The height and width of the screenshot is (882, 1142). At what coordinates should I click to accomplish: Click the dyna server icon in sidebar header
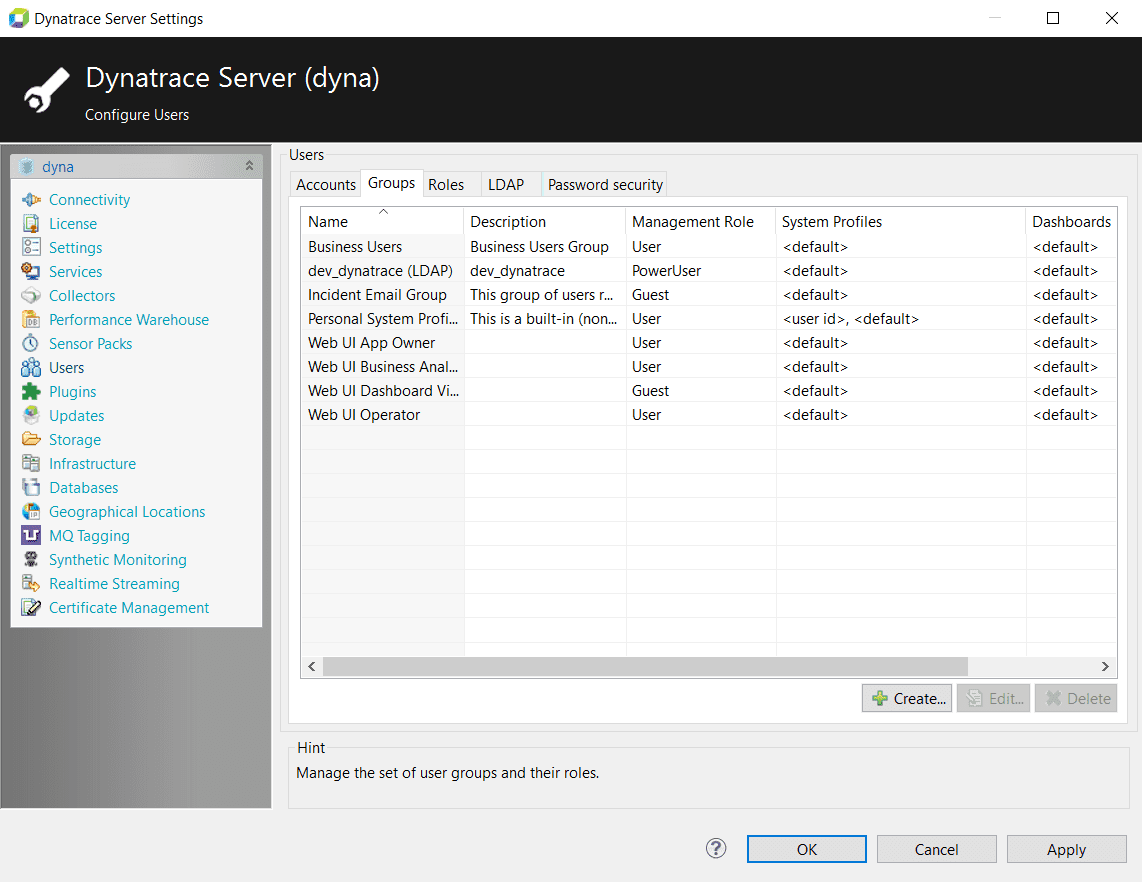27,167
